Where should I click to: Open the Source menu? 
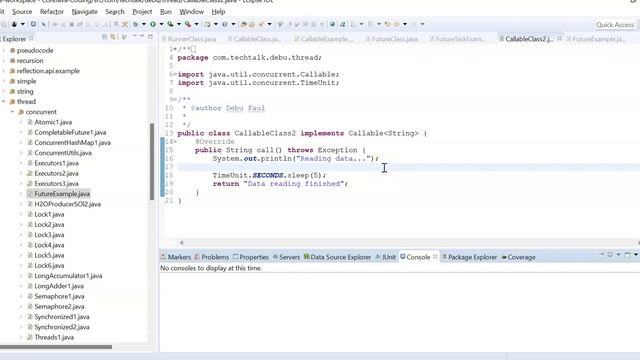point(22,12)
